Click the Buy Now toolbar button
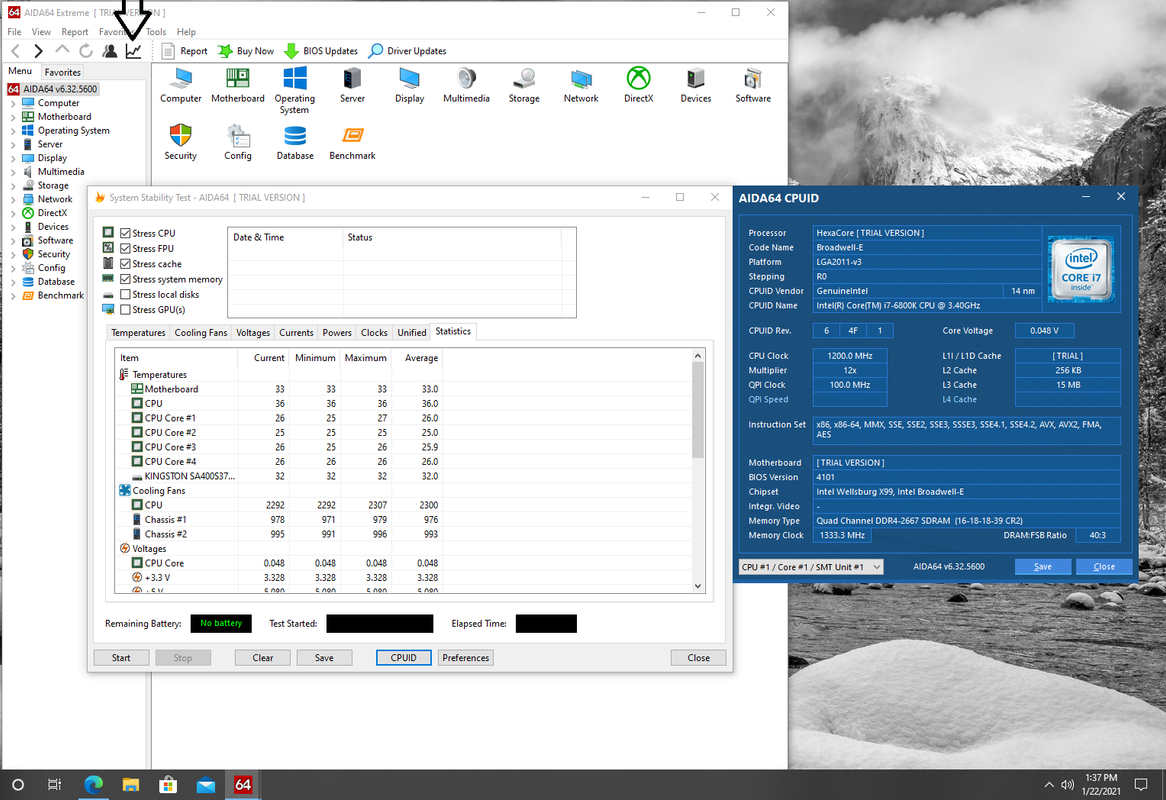Viewport: 1166px width, 800px height. pyautogui.click(x=245, y=51)
